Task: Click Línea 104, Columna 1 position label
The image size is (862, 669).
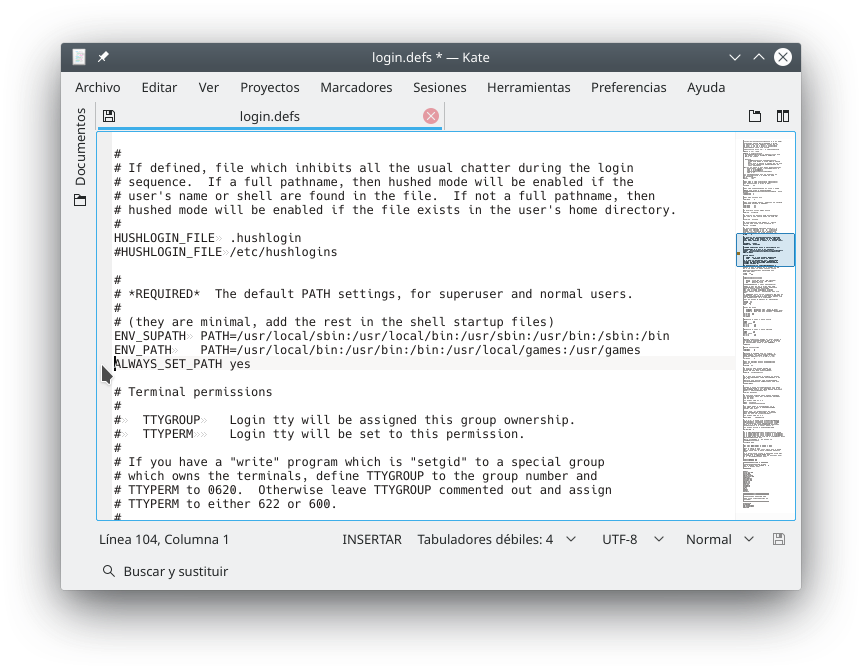Action: pyautogui.click(x=164, y=539)
